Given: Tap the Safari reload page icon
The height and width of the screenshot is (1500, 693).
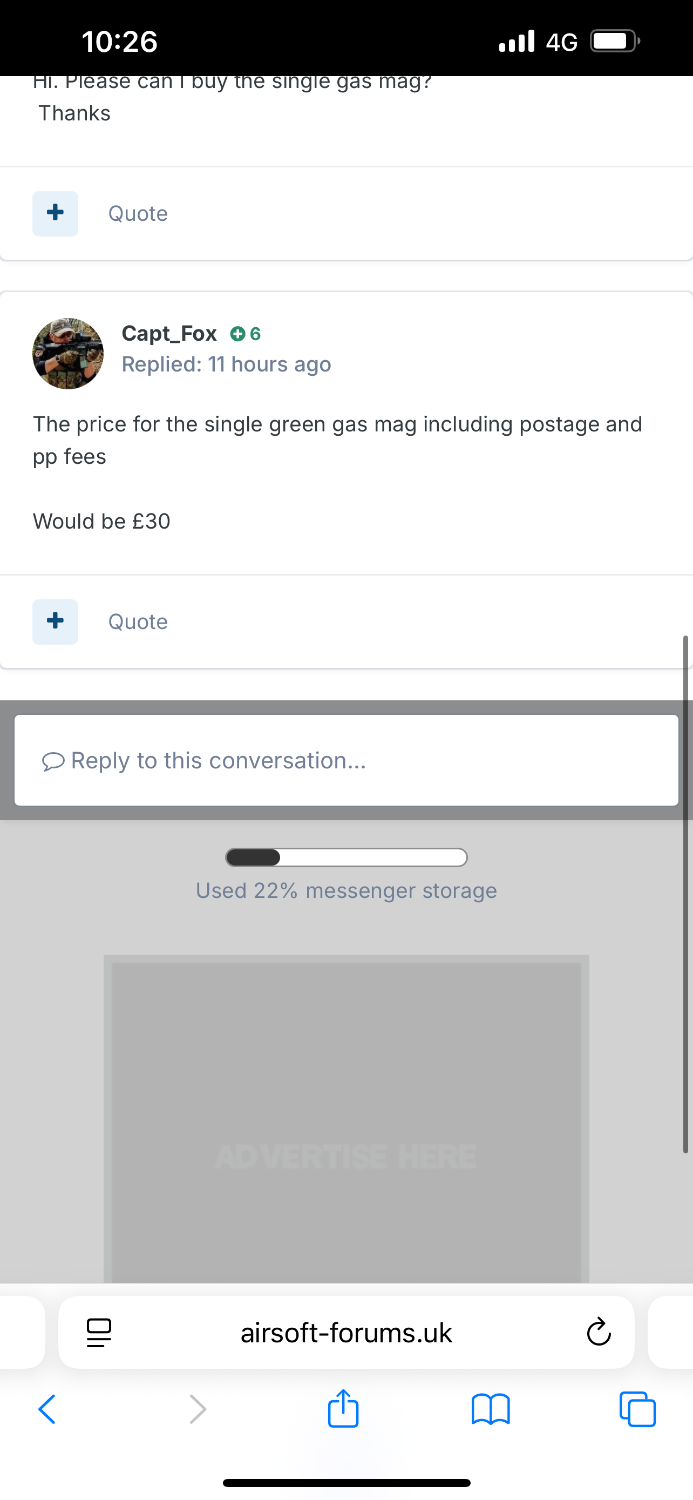Looking at the screenshot, I should click(x=598, y=1332).
